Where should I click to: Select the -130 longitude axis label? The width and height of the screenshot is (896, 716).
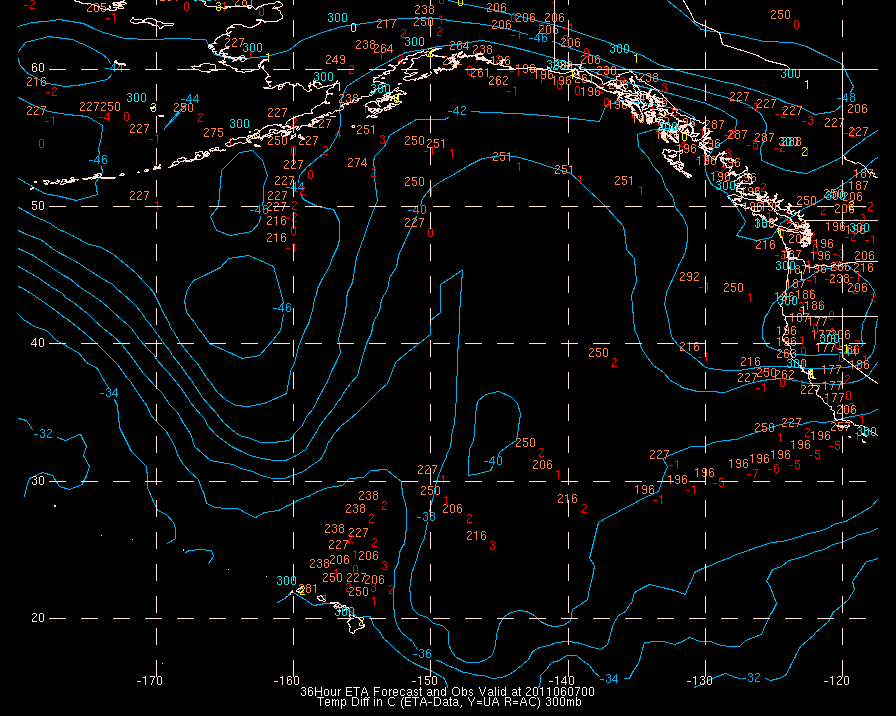701,681
